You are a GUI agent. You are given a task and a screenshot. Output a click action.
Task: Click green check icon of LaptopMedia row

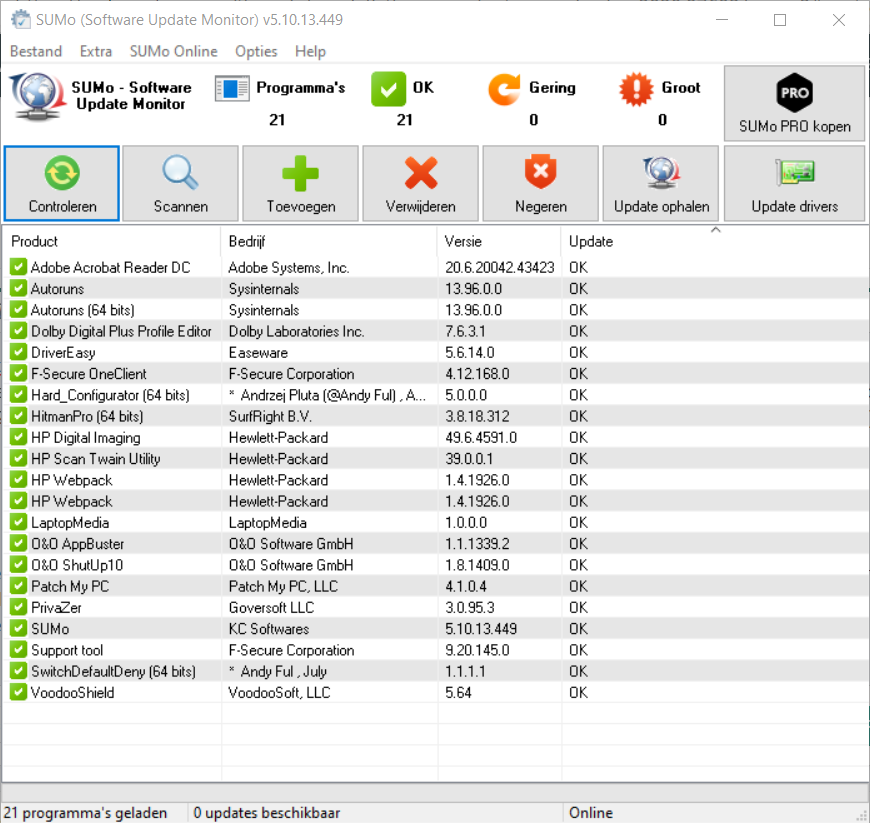(18, 522)
